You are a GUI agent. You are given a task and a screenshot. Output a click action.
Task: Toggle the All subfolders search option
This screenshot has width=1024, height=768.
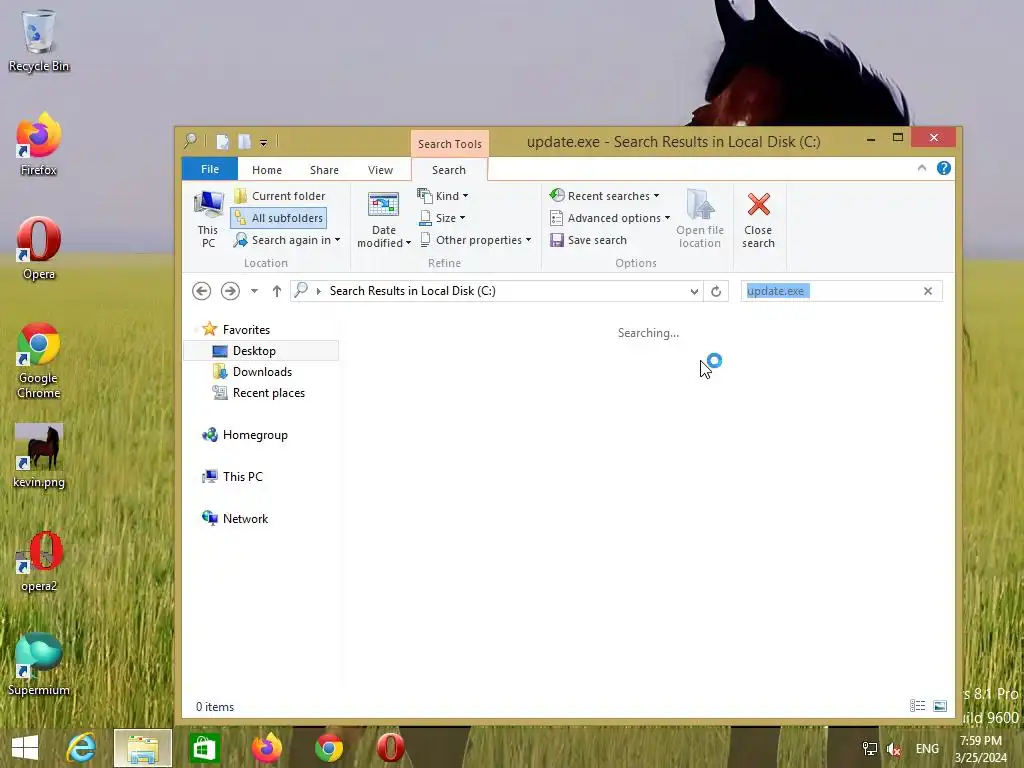click(279, 218)
